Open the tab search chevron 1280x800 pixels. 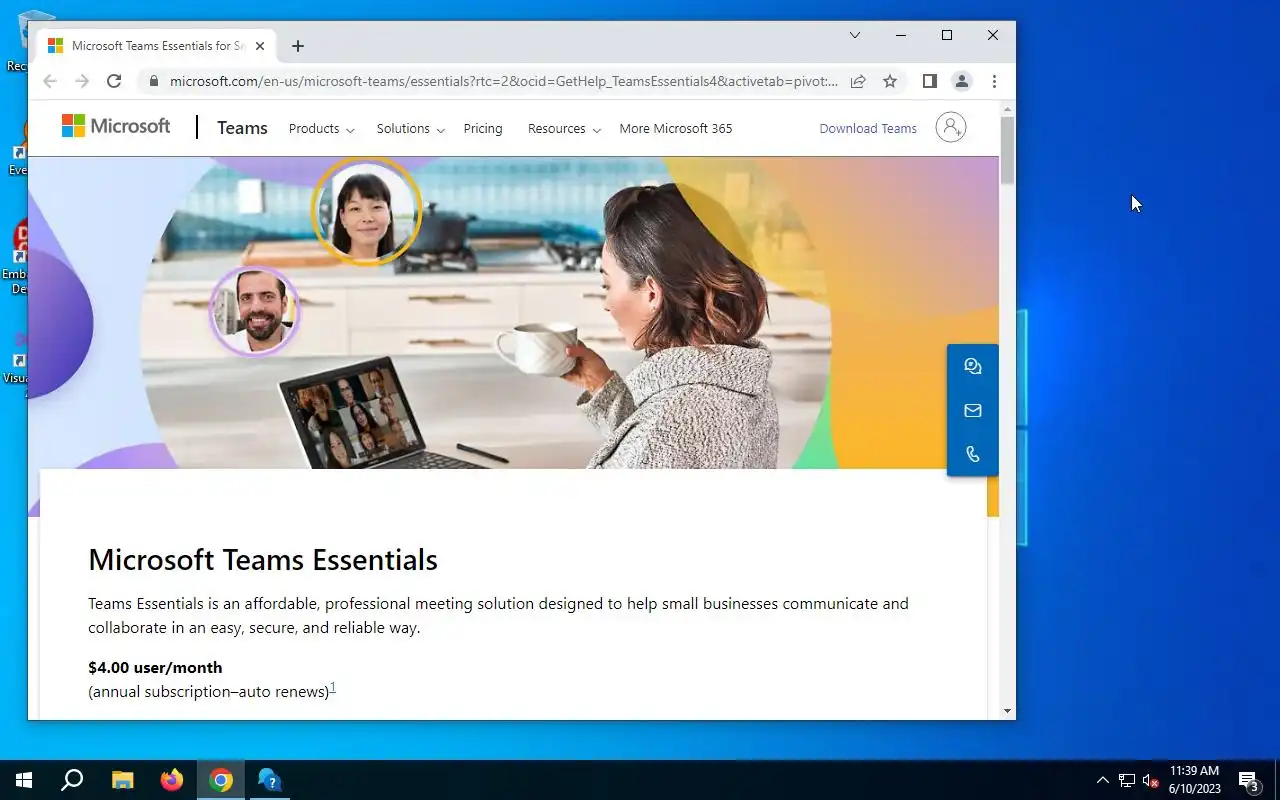(855, 35)
